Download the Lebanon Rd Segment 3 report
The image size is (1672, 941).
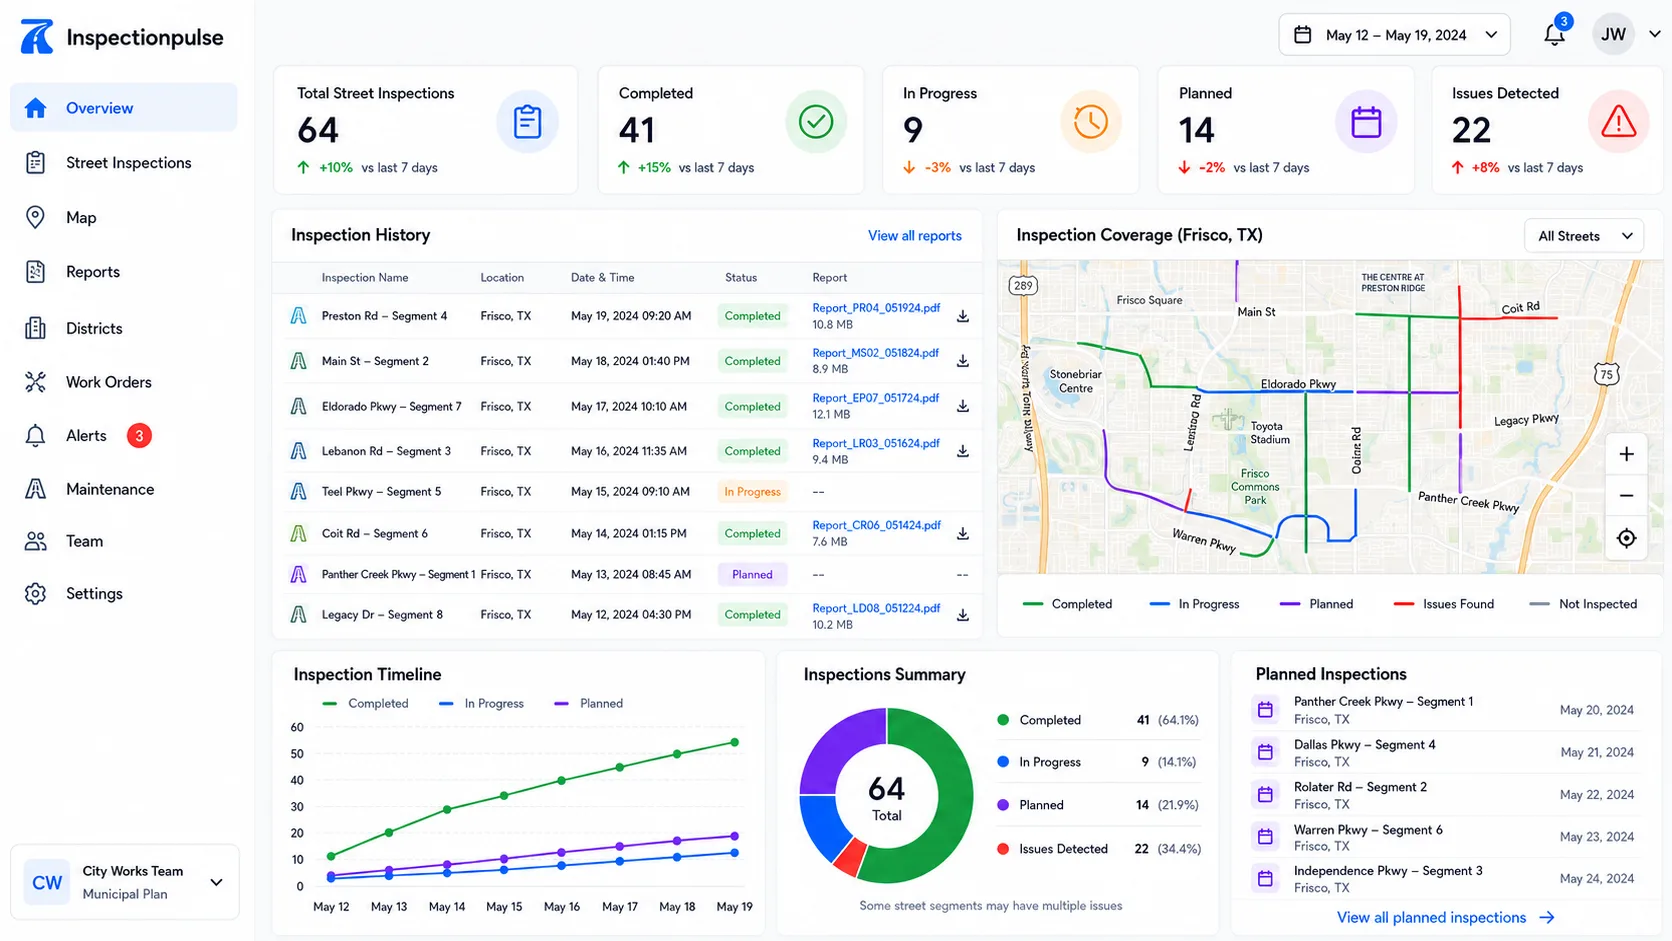tap(963, 451)
